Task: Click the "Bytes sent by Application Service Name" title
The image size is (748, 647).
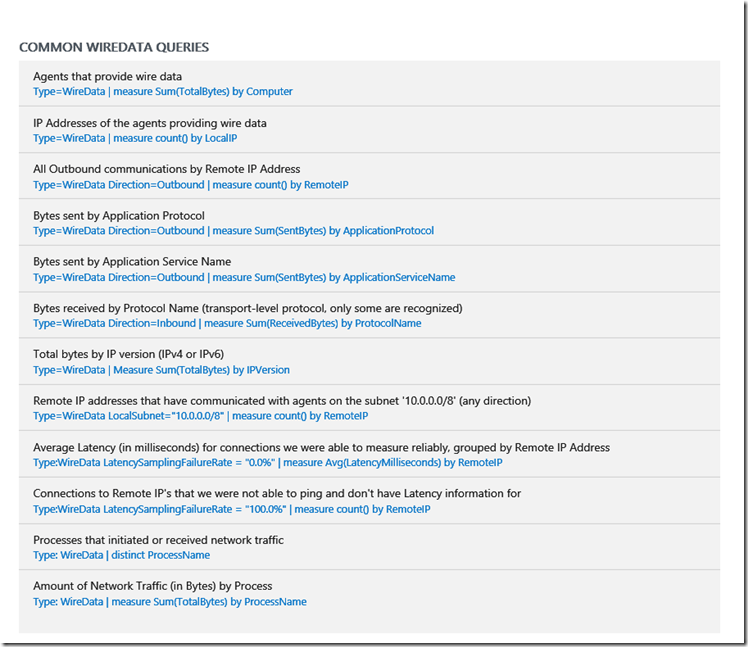Action: (x=131, y=261)
